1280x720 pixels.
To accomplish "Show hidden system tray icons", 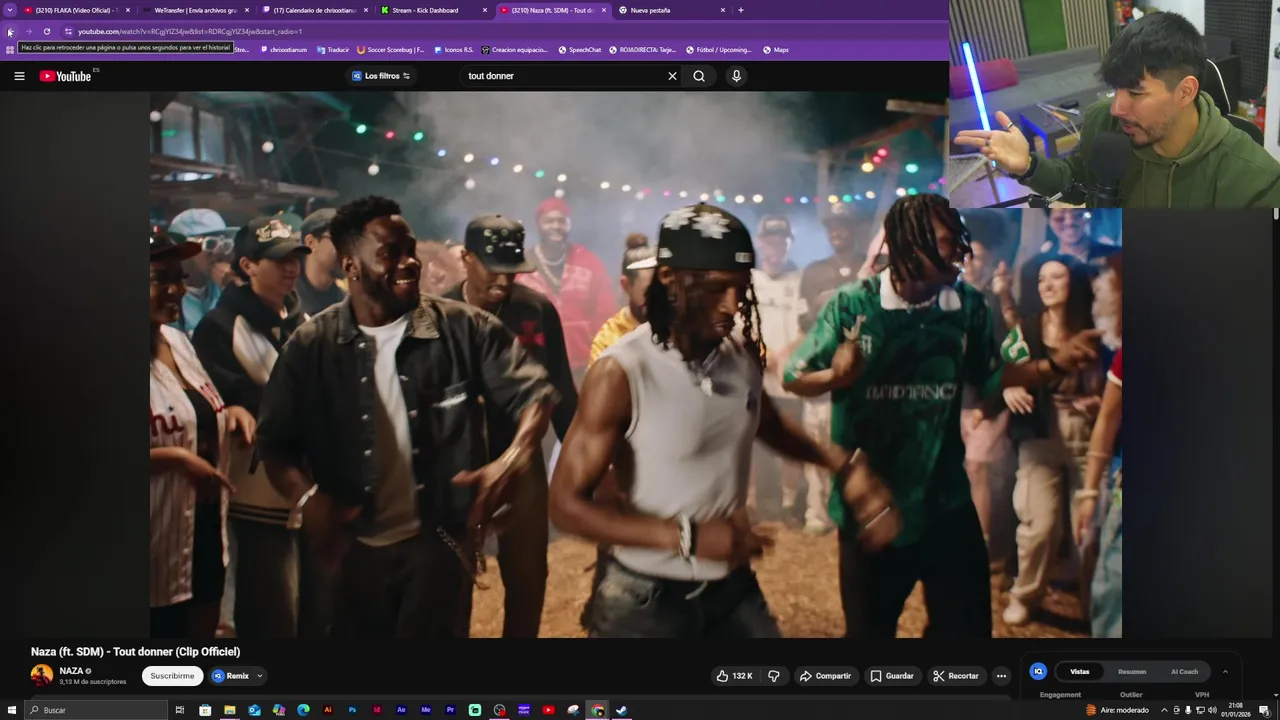I will click(1164, 710).
